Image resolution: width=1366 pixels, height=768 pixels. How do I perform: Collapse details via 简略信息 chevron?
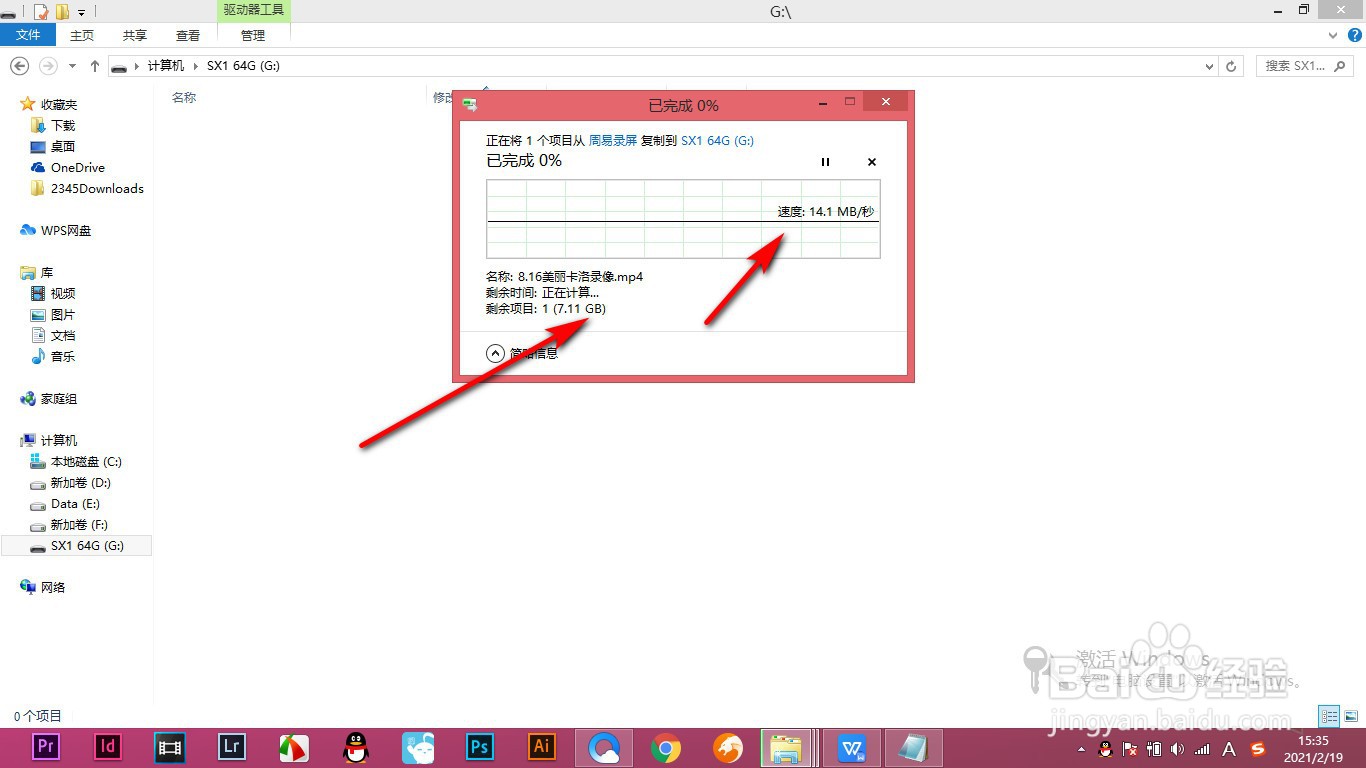[x=495, y=353]
